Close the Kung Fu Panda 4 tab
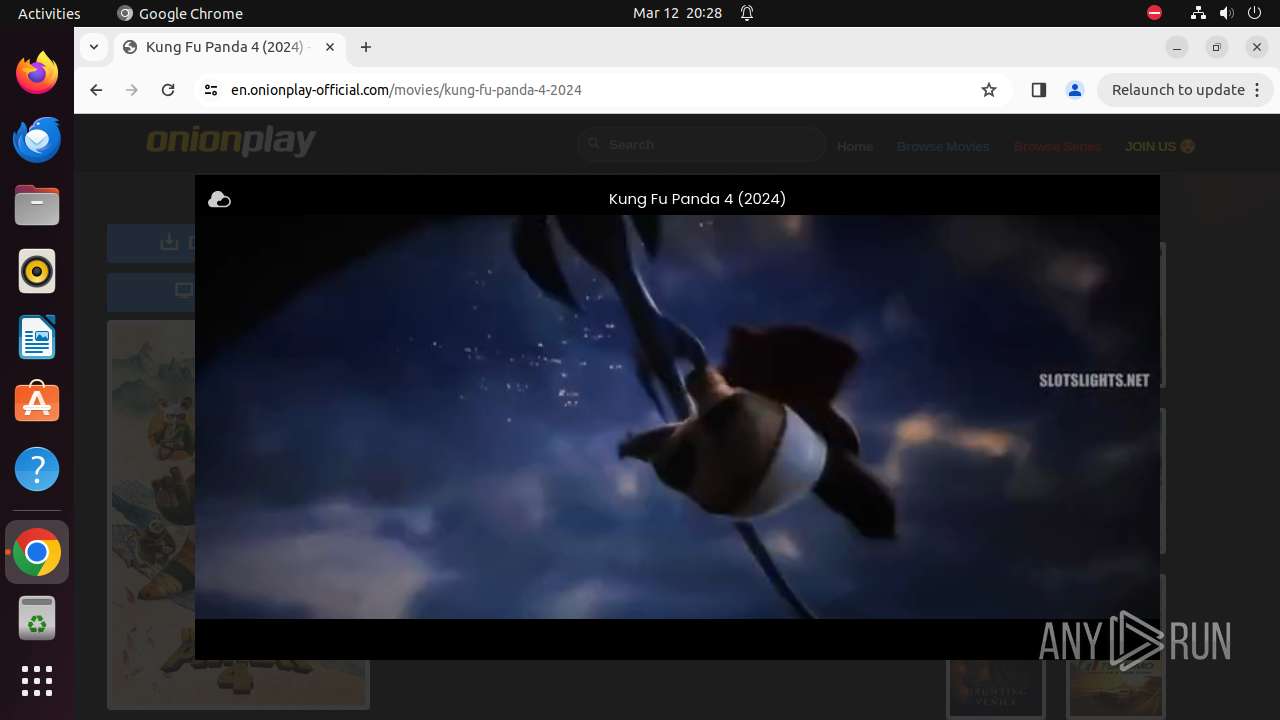 click(328, 47)
